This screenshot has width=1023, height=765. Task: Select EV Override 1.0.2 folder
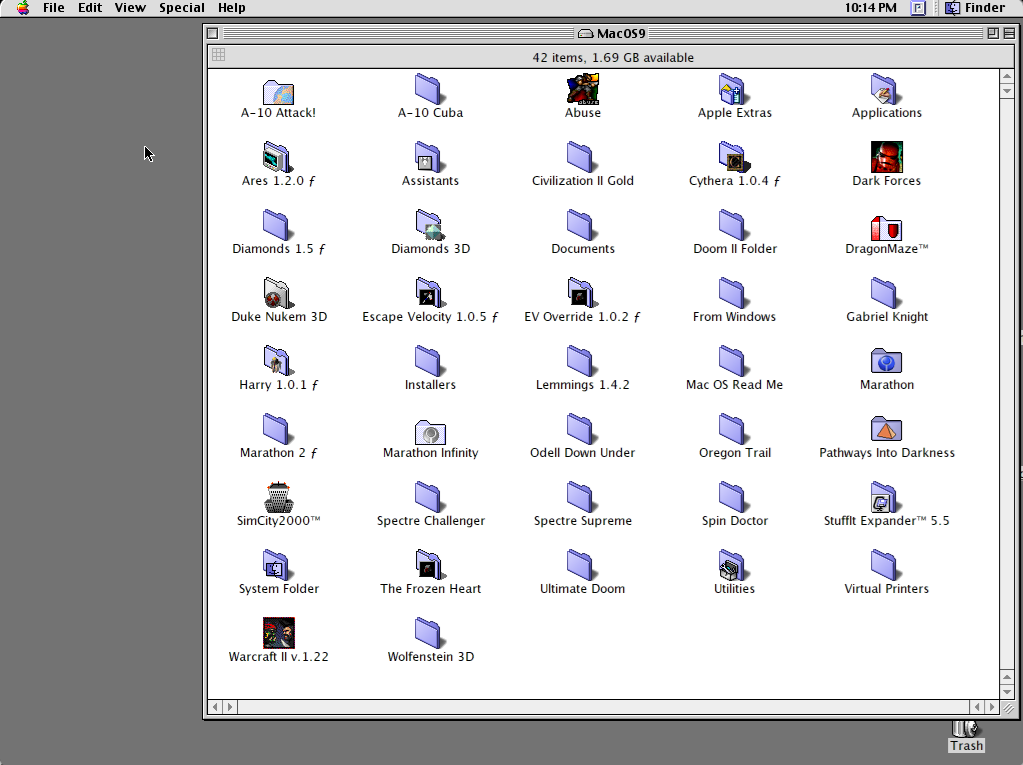(581, 293)
